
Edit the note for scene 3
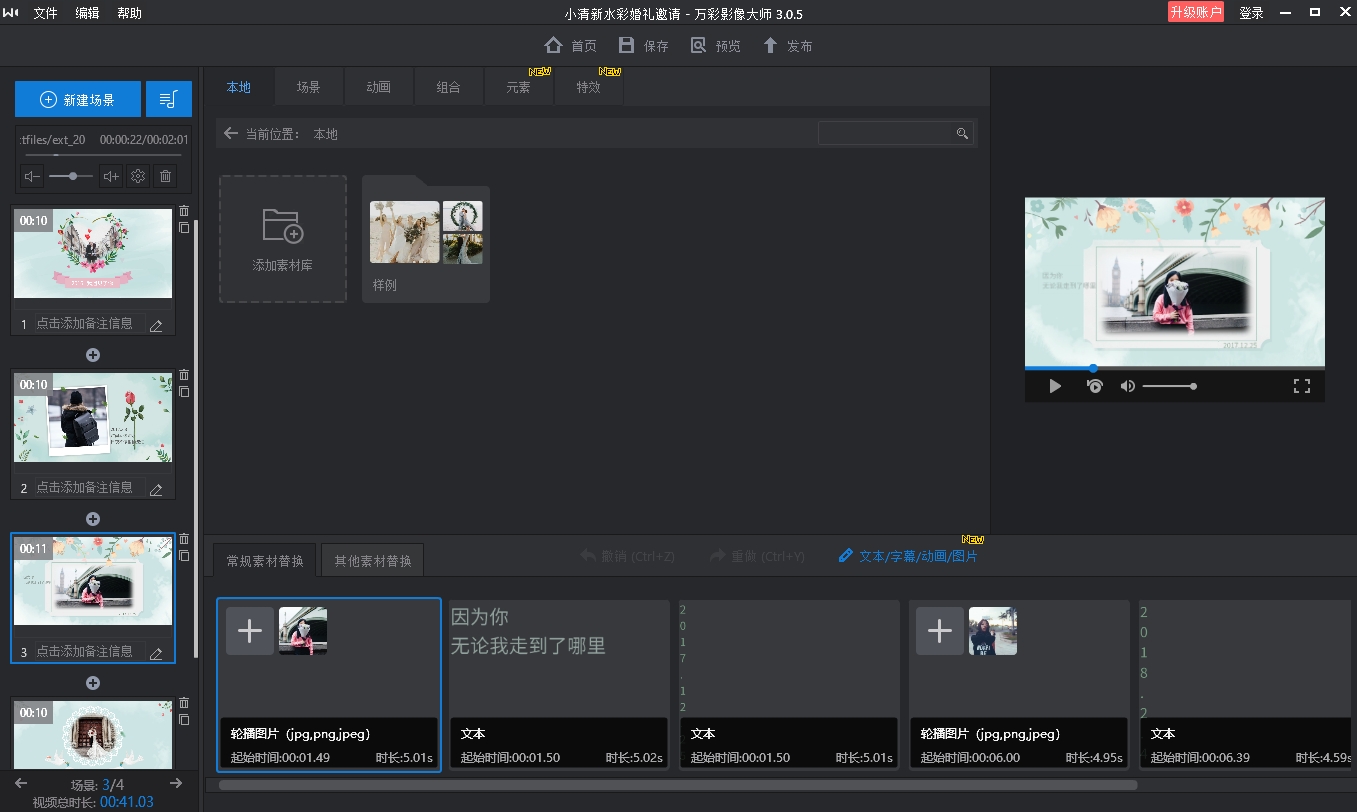pyautogui.click(x=156, y=653)
